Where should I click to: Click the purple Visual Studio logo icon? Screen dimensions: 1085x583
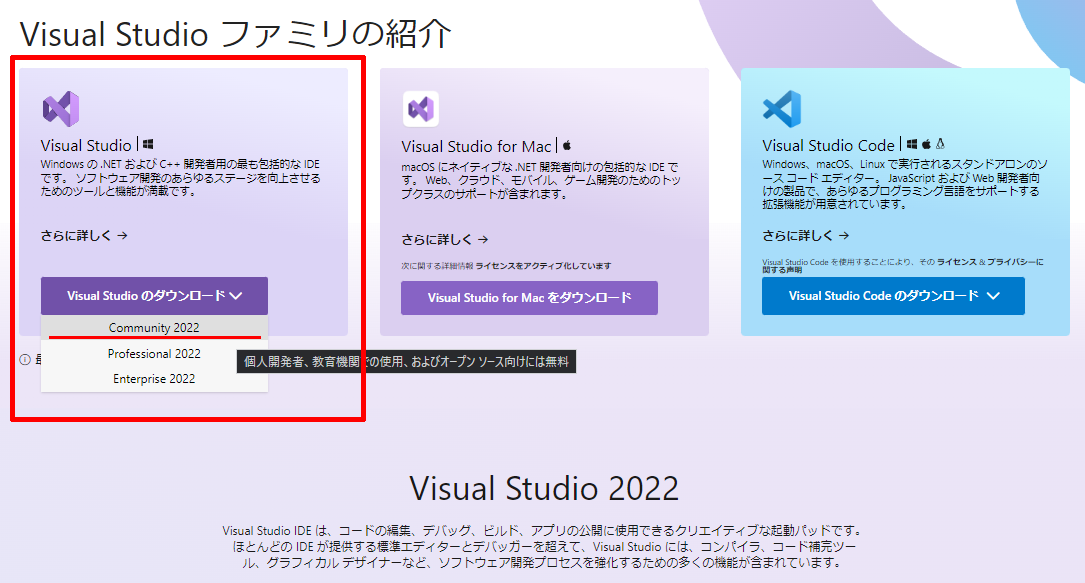click(61, 109)
